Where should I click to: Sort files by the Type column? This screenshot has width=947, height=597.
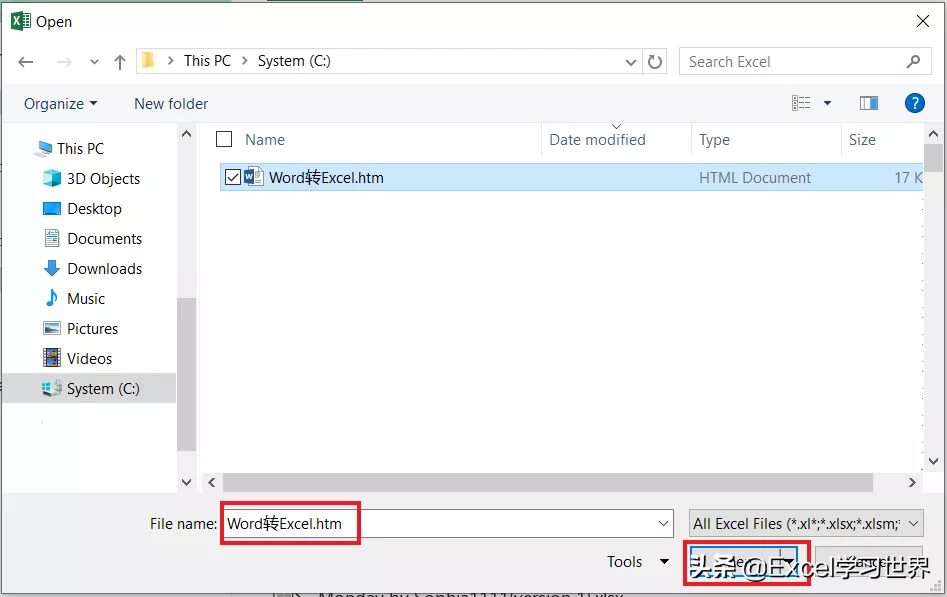click(714, 140)
